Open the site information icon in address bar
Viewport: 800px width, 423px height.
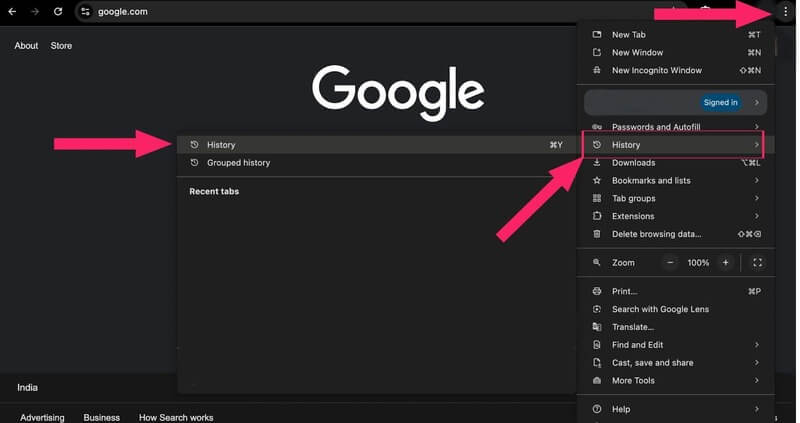85,11
